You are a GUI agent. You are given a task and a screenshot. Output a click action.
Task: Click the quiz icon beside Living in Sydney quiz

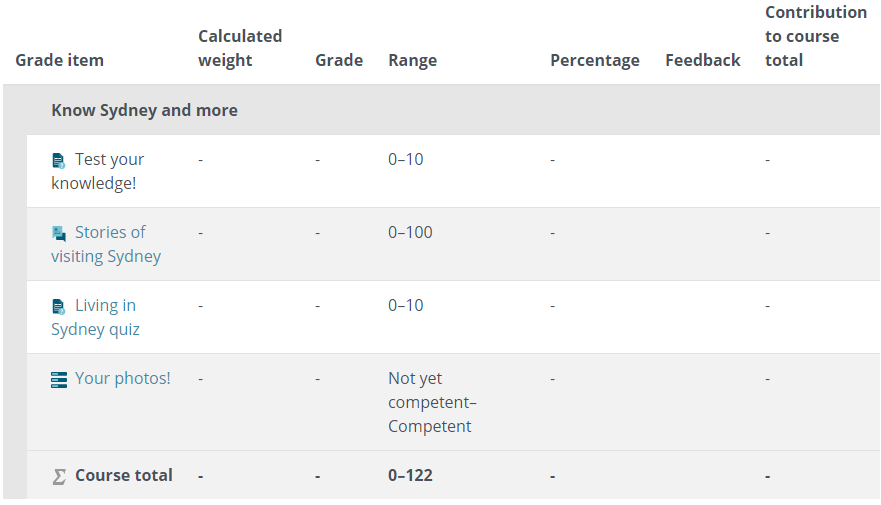tap(58, 307)
